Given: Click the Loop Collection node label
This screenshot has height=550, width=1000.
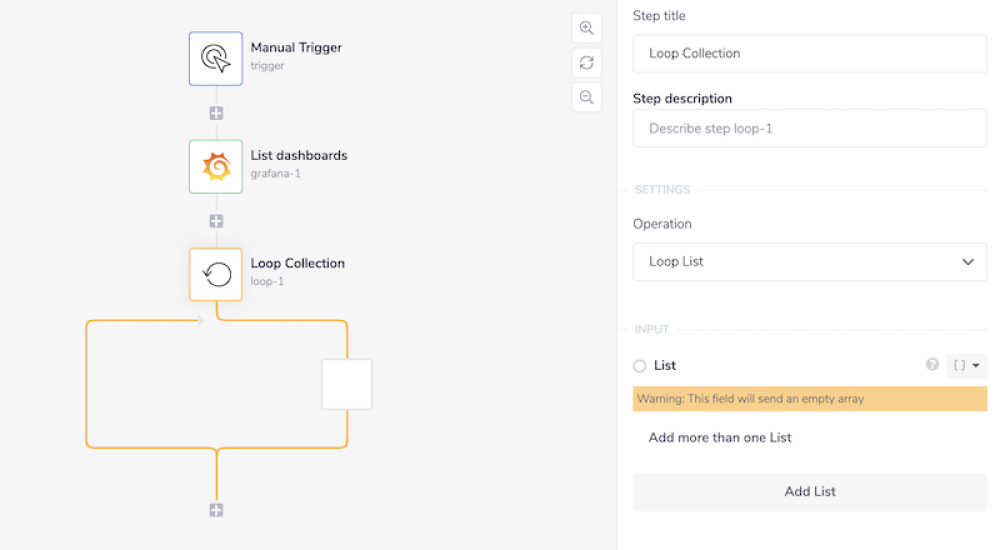Looking at the screenshot, I should [x=297, y=264].
